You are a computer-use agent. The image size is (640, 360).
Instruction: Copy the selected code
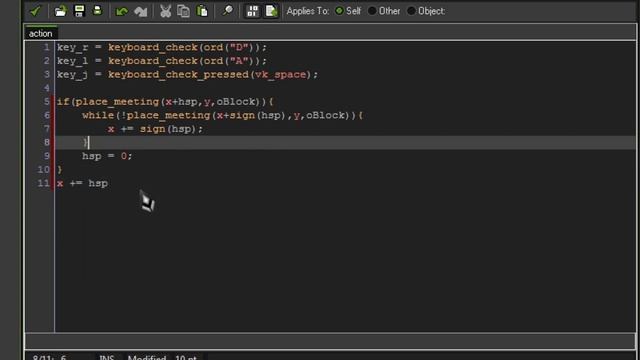click(x=183, y=11)
